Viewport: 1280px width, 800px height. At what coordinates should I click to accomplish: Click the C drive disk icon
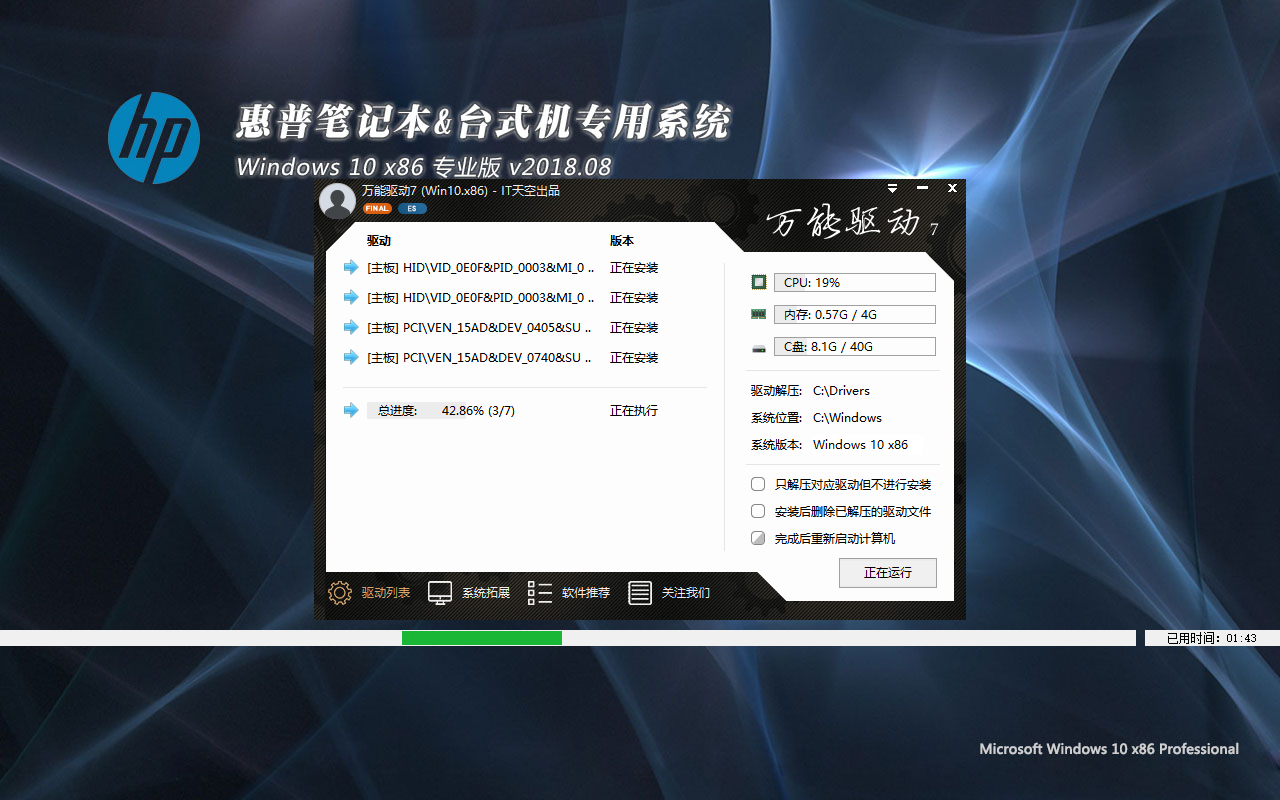click(x=759, y=347)
